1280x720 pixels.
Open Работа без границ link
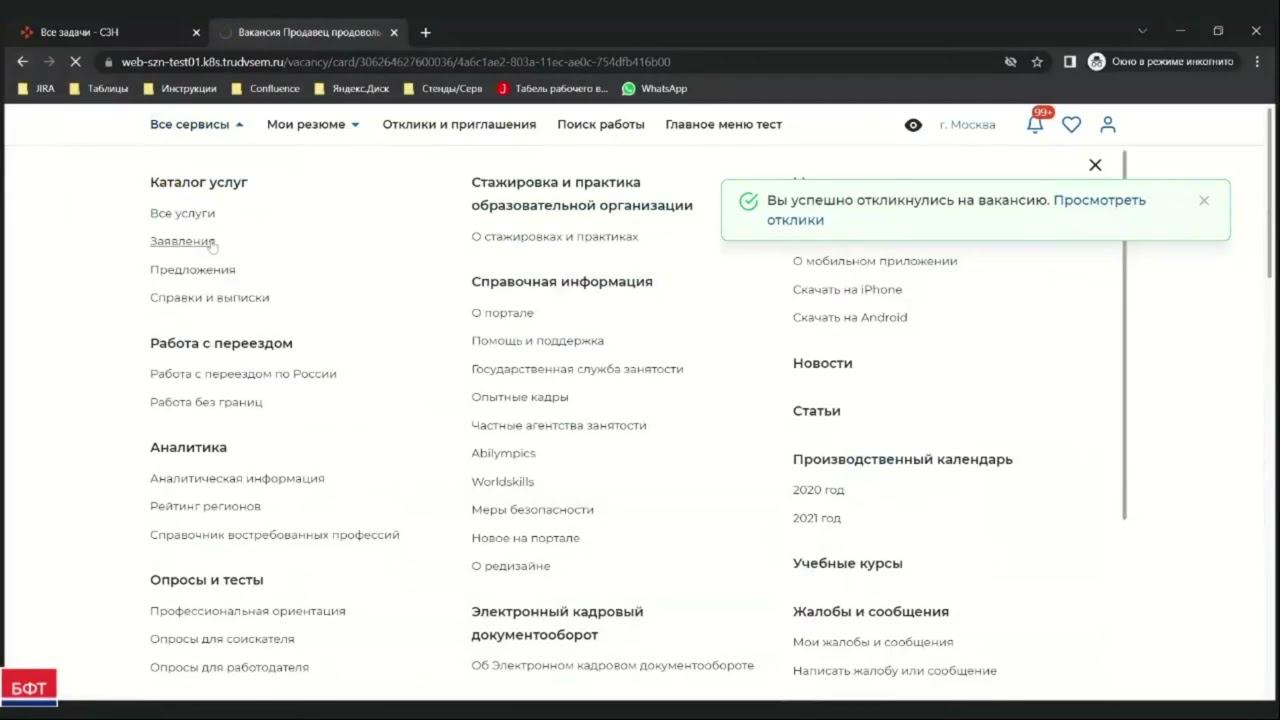coord(206,401)
